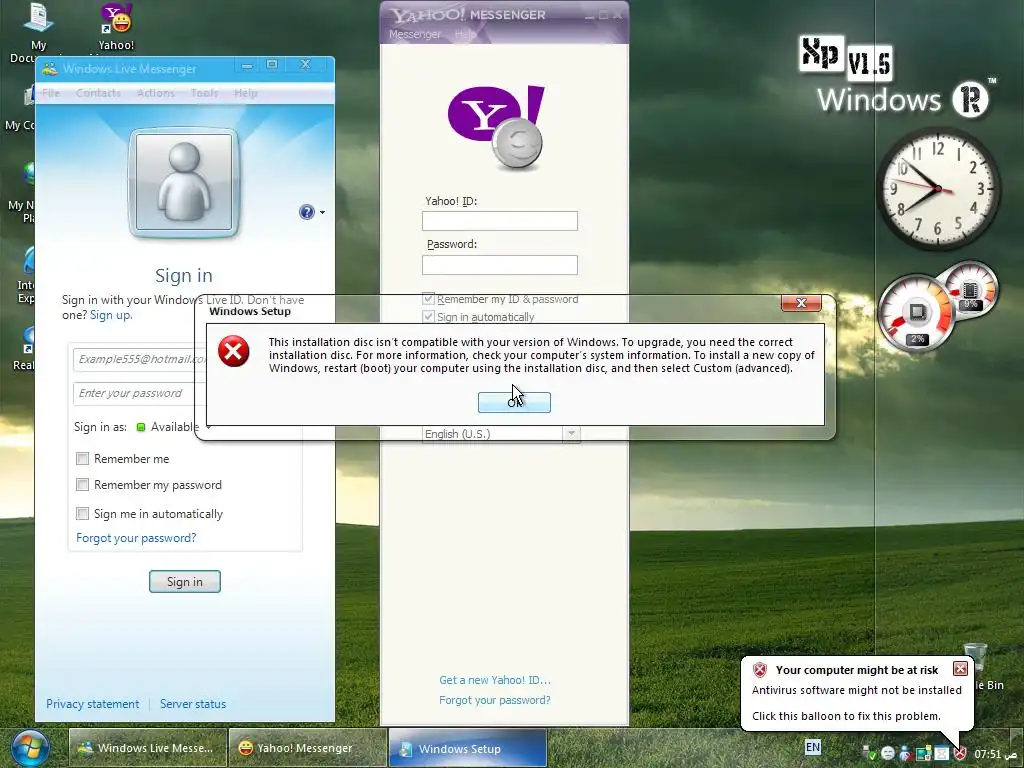Click the Live Messenger Sign in button

point(185,581)
